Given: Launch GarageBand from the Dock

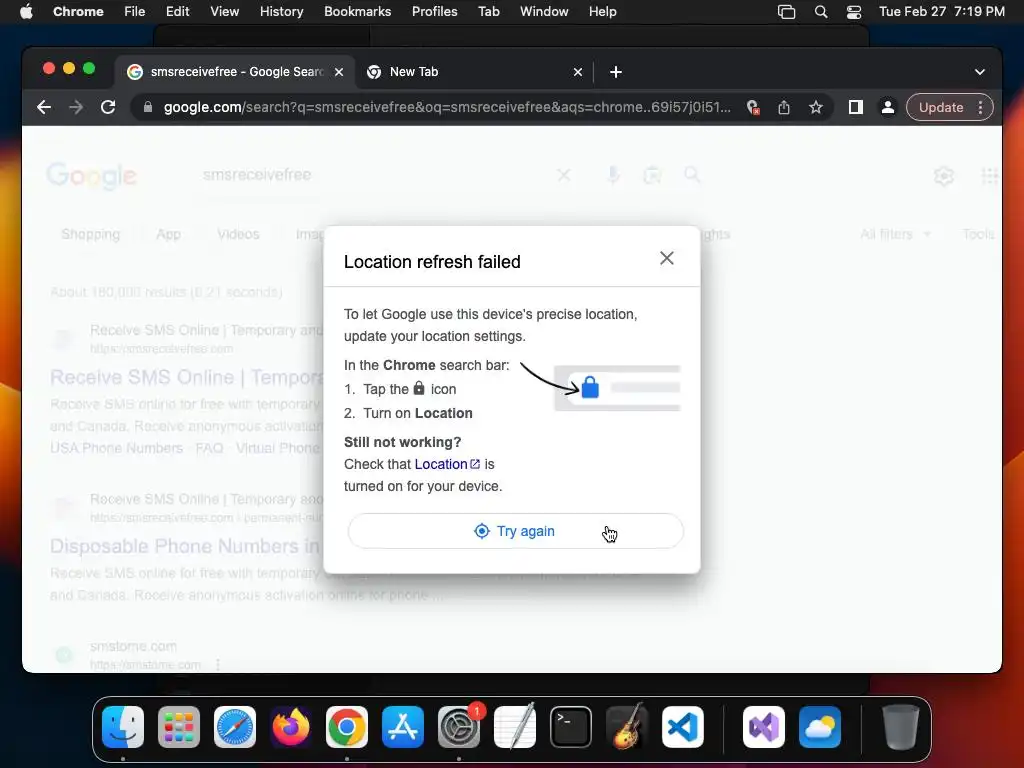Looking at the screenshot, I should coord(627,727).
